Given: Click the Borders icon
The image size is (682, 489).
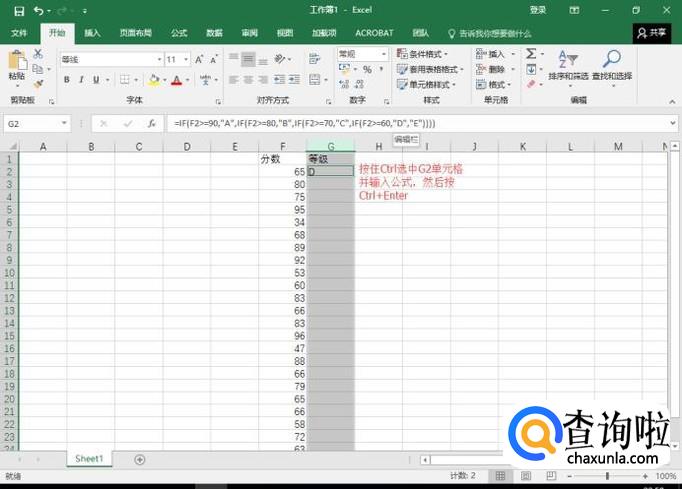Looking at the screenshot, I should tap(125, 80).
